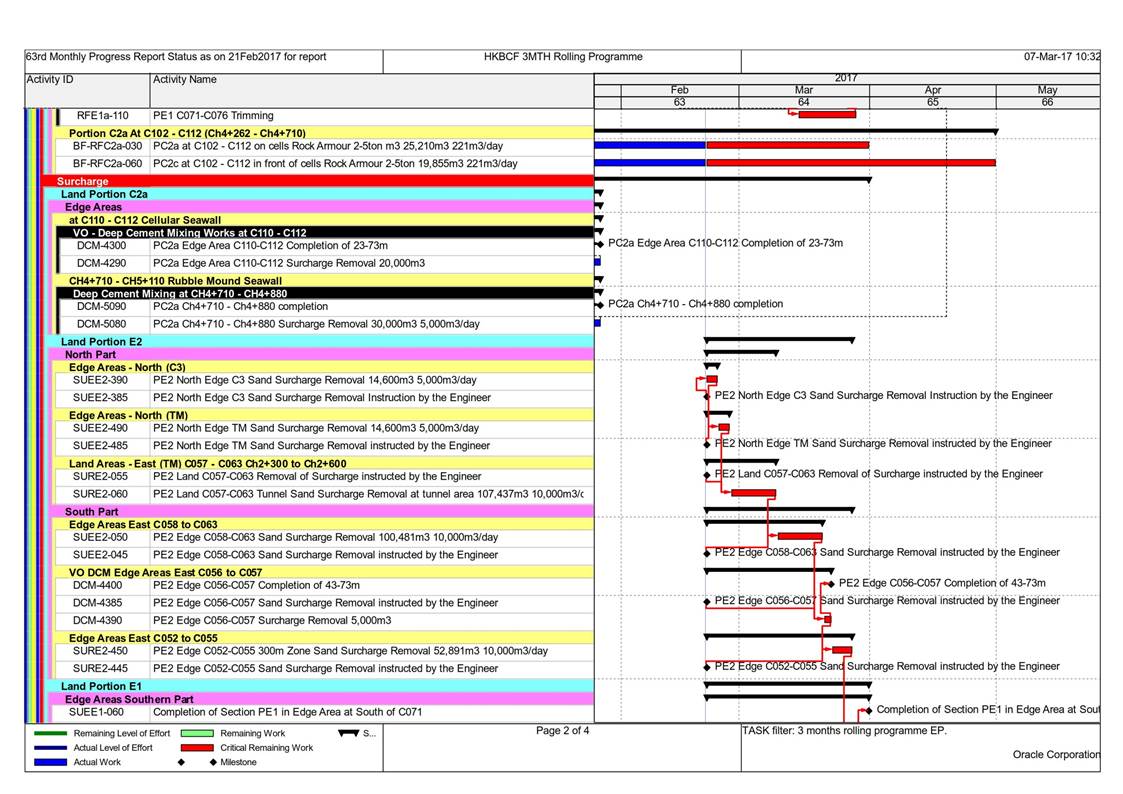Screen dimensions: 1123x794
Task: Select the Edge Areas Southern Part group band
Action: pos(322,699)
